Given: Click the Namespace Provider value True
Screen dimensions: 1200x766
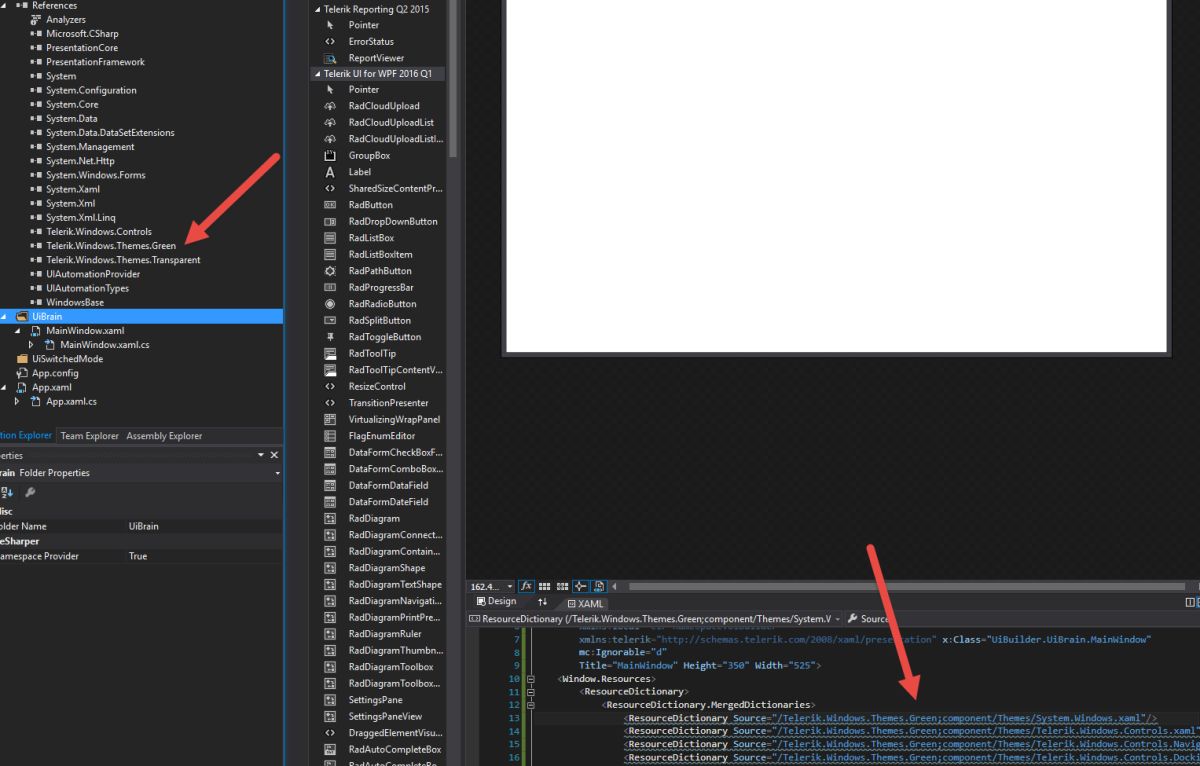Looking at the screenshot, I should 138,556.
